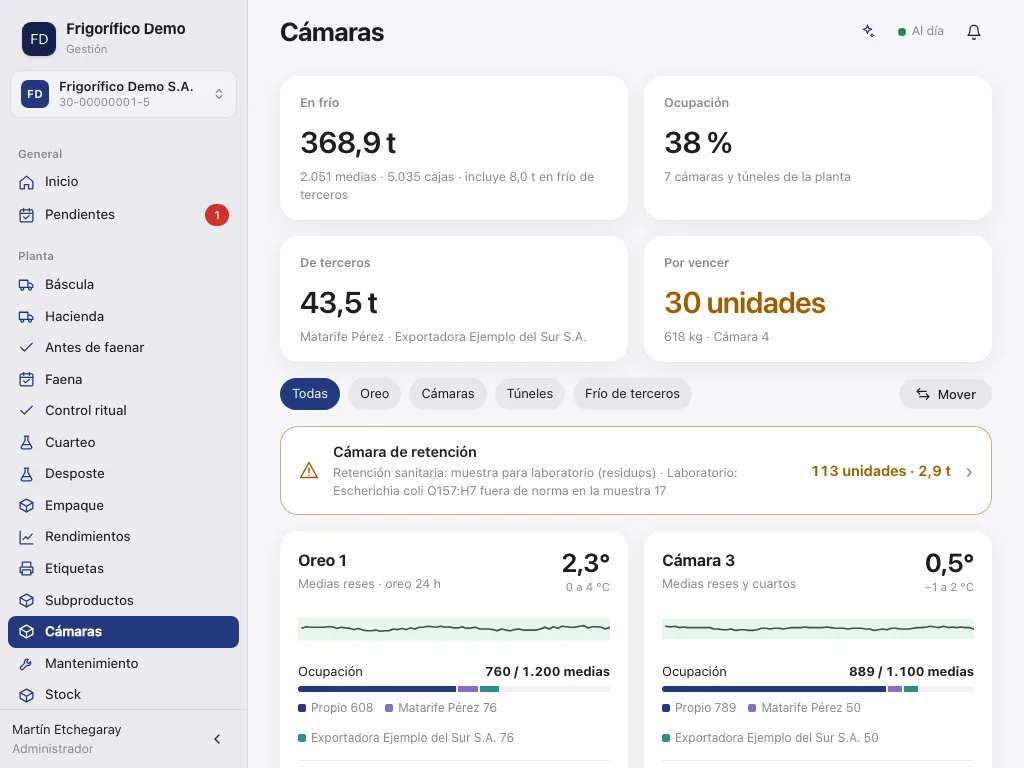
Task: Click the 'Propio 789' legend entry
Action: point(699,708)
